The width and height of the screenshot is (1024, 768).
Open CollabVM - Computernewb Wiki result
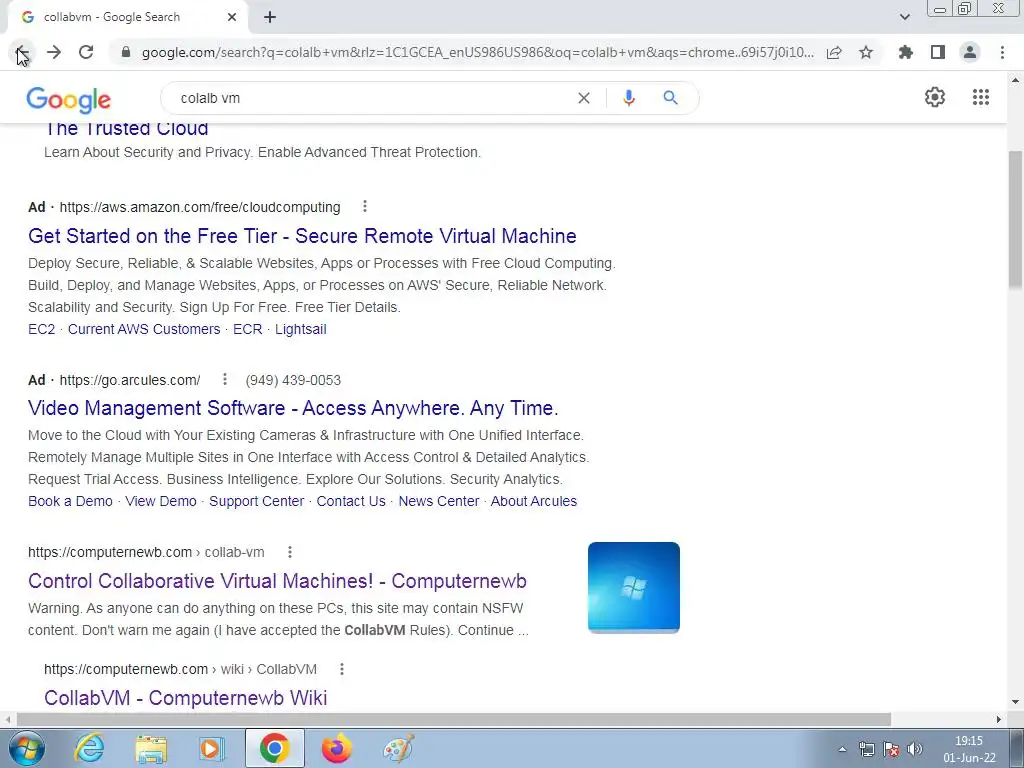tap(185, 697)
